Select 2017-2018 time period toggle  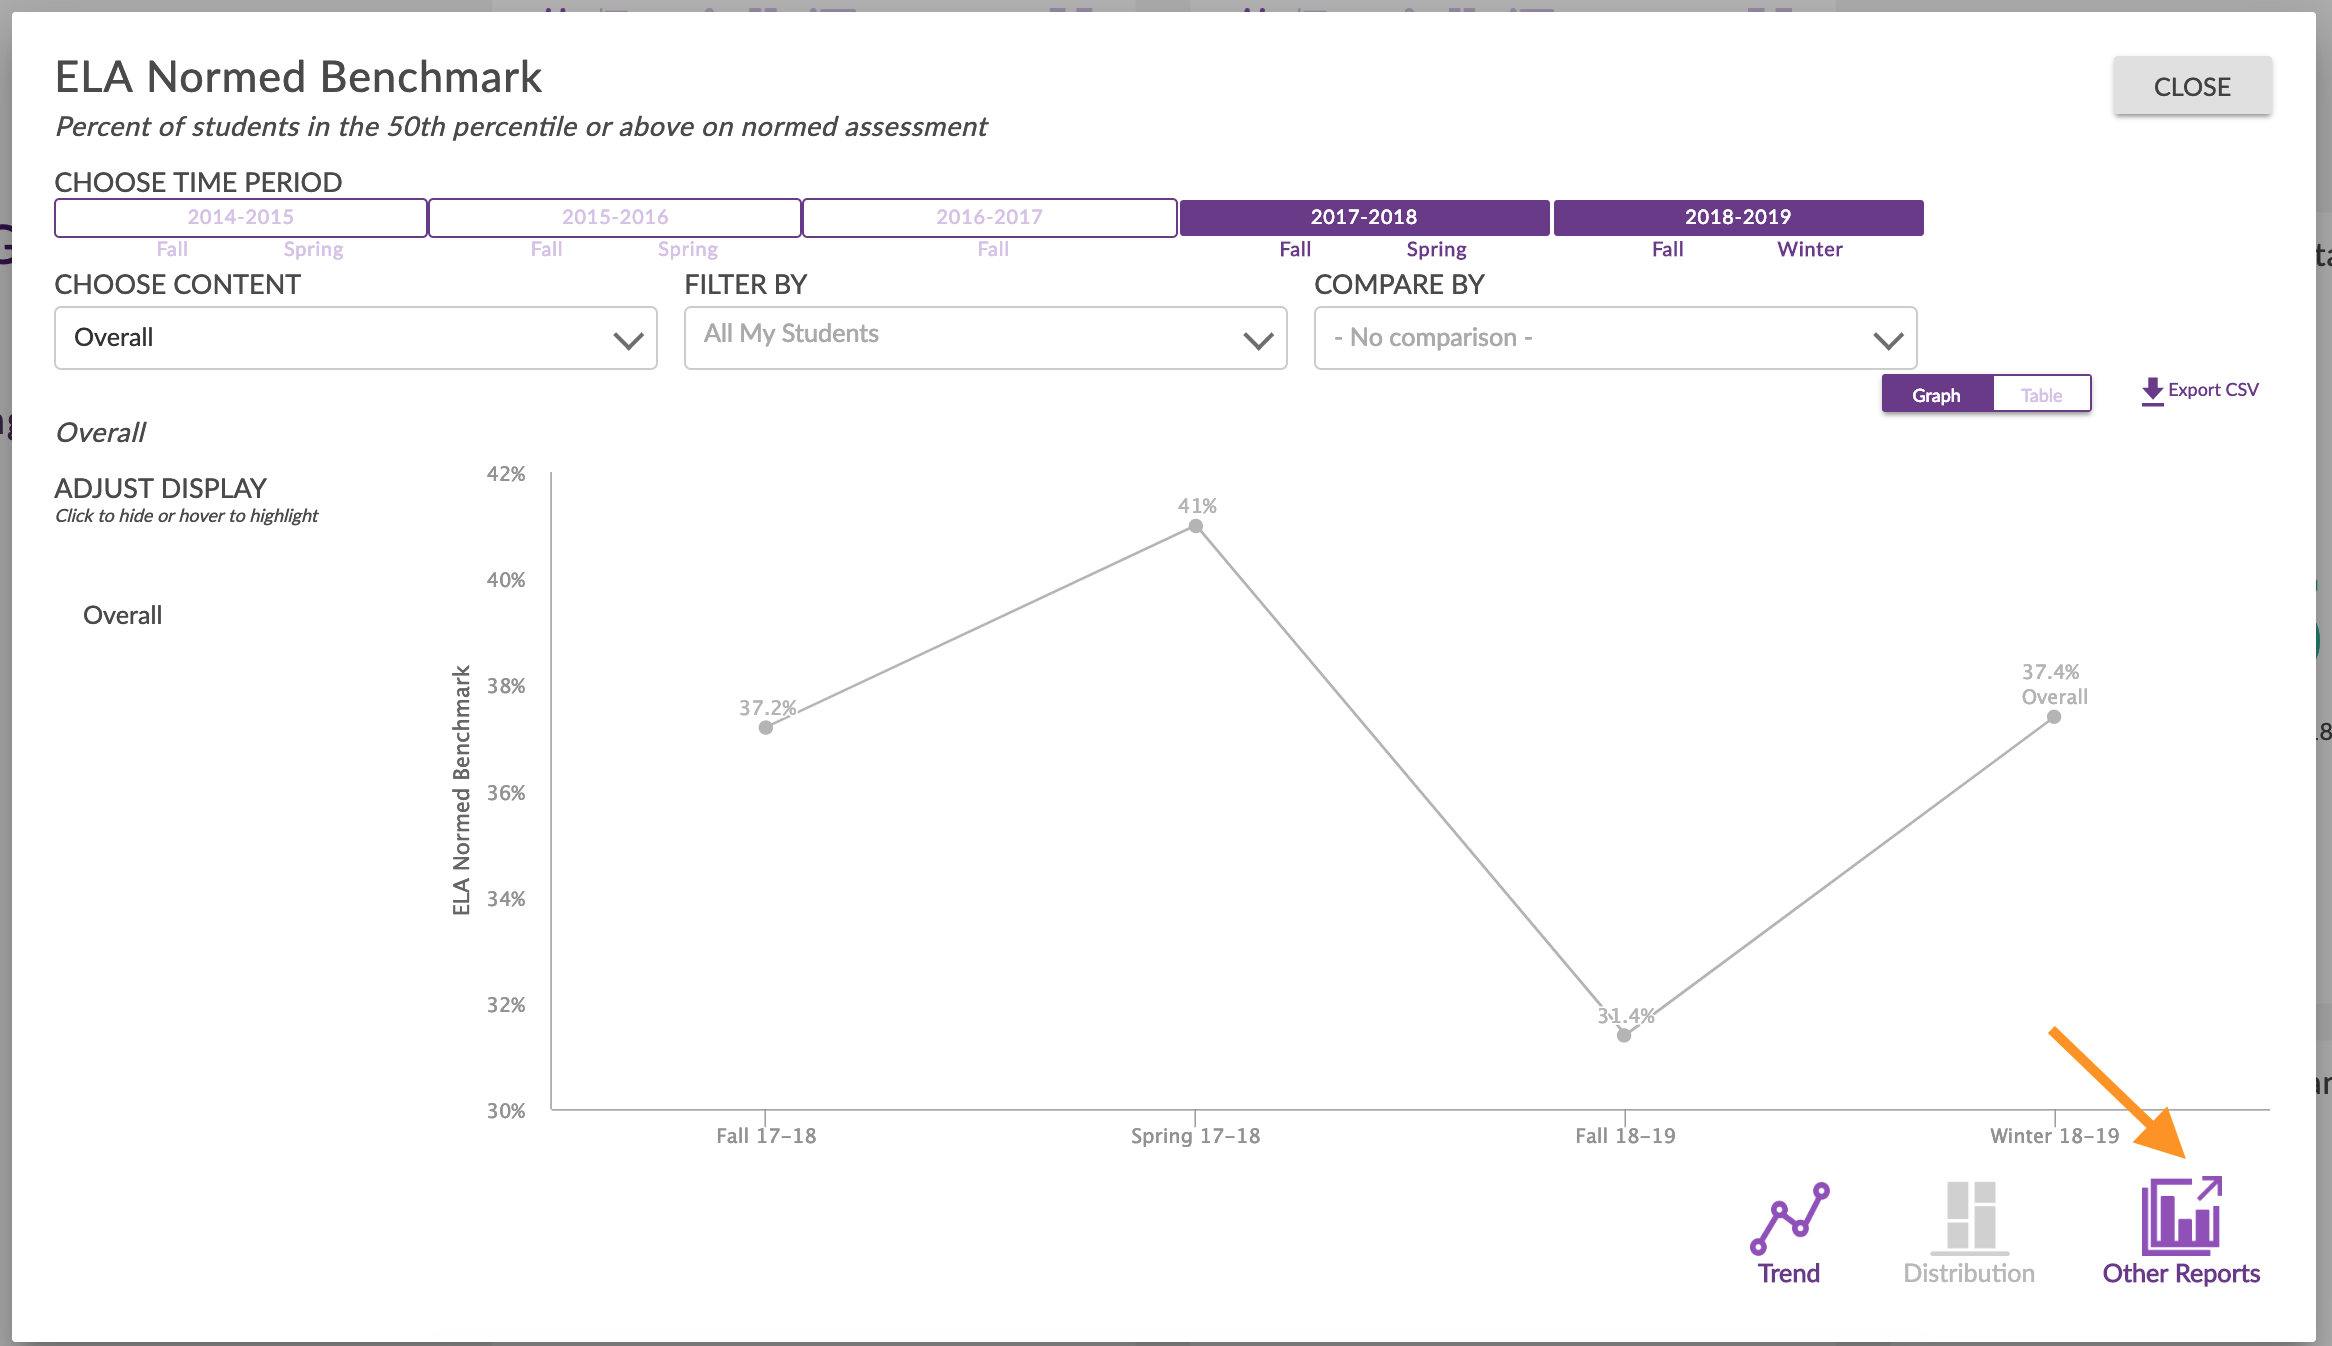click(x=1363, y=216)
